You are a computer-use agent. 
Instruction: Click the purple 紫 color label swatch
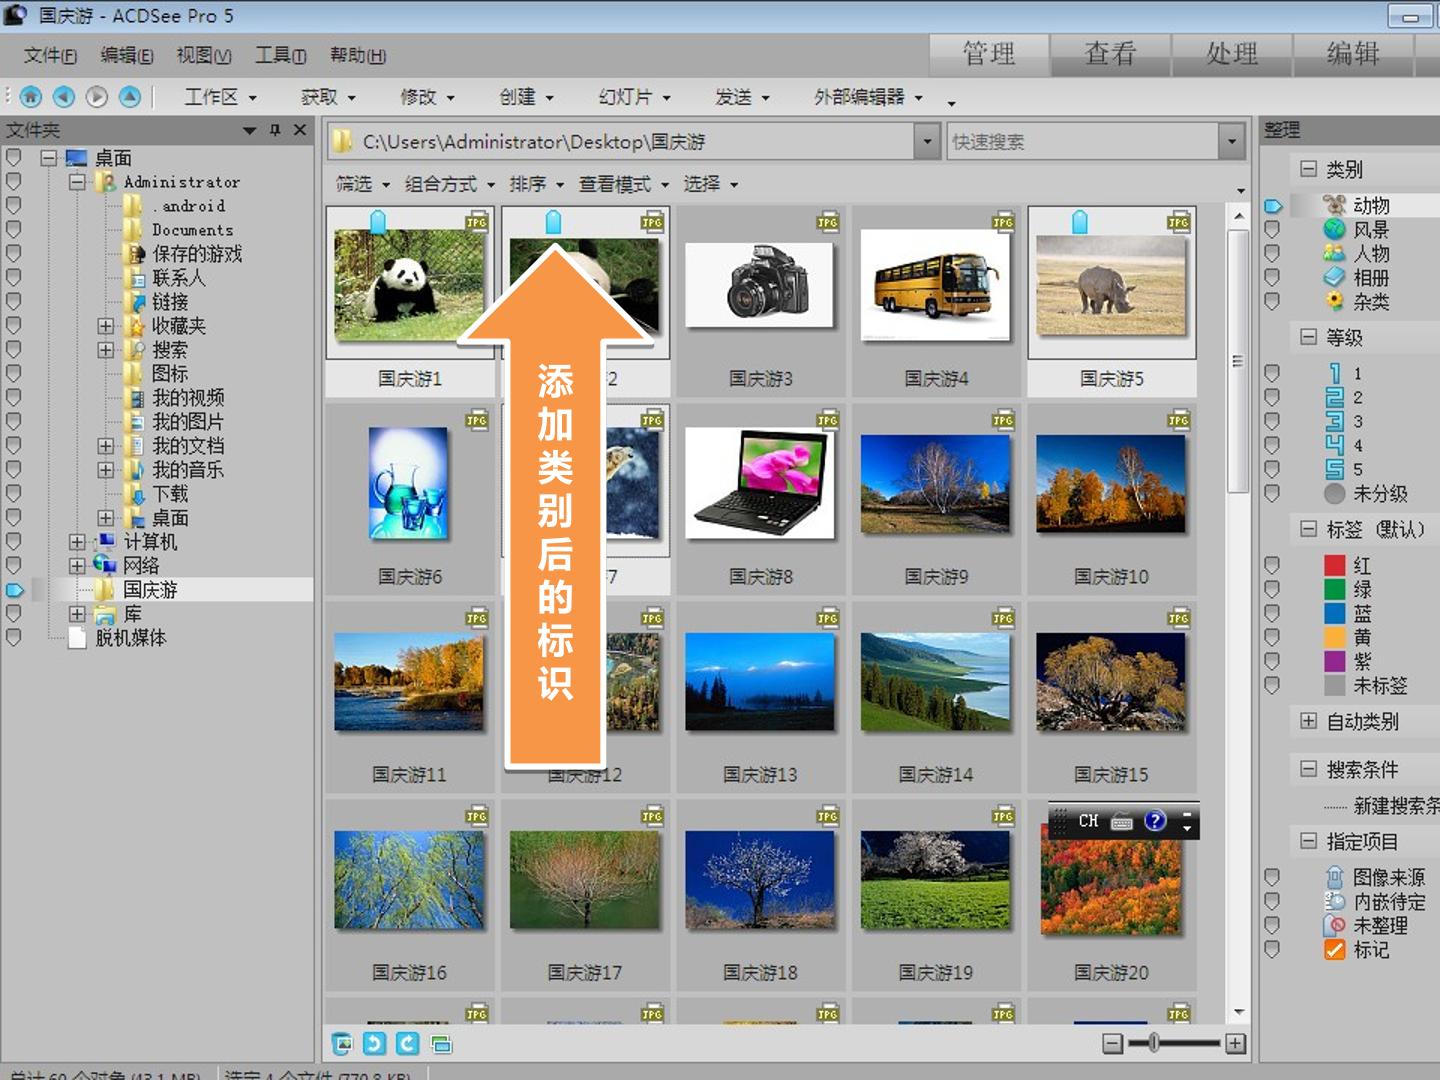click(x=1334, y=661)
